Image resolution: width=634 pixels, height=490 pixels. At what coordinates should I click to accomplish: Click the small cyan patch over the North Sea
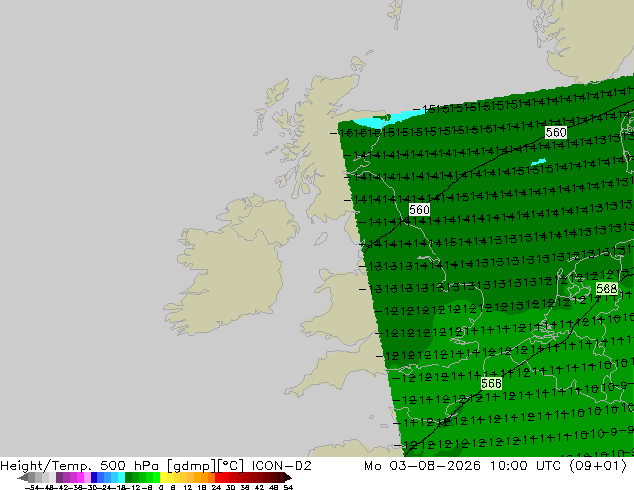point(538,162)
